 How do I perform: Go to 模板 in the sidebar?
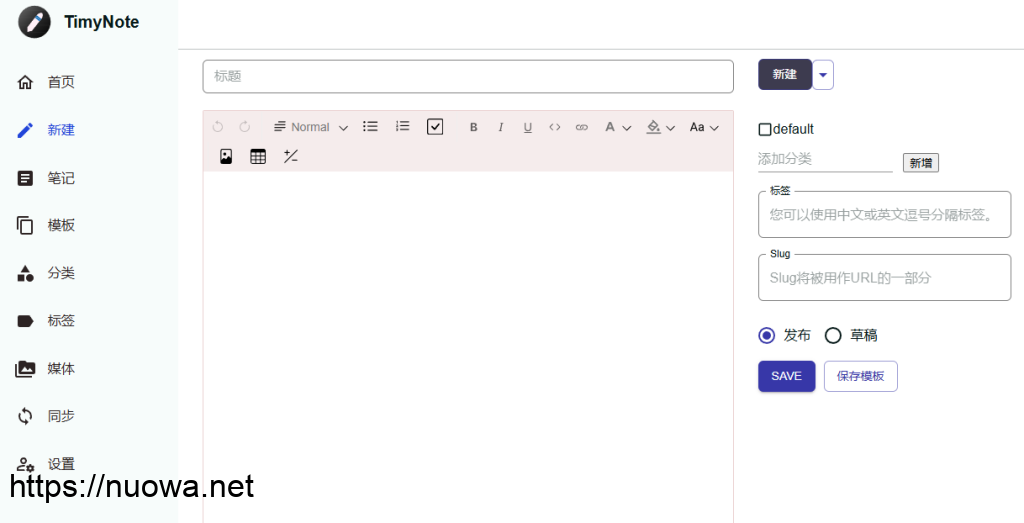pos(60,225)
